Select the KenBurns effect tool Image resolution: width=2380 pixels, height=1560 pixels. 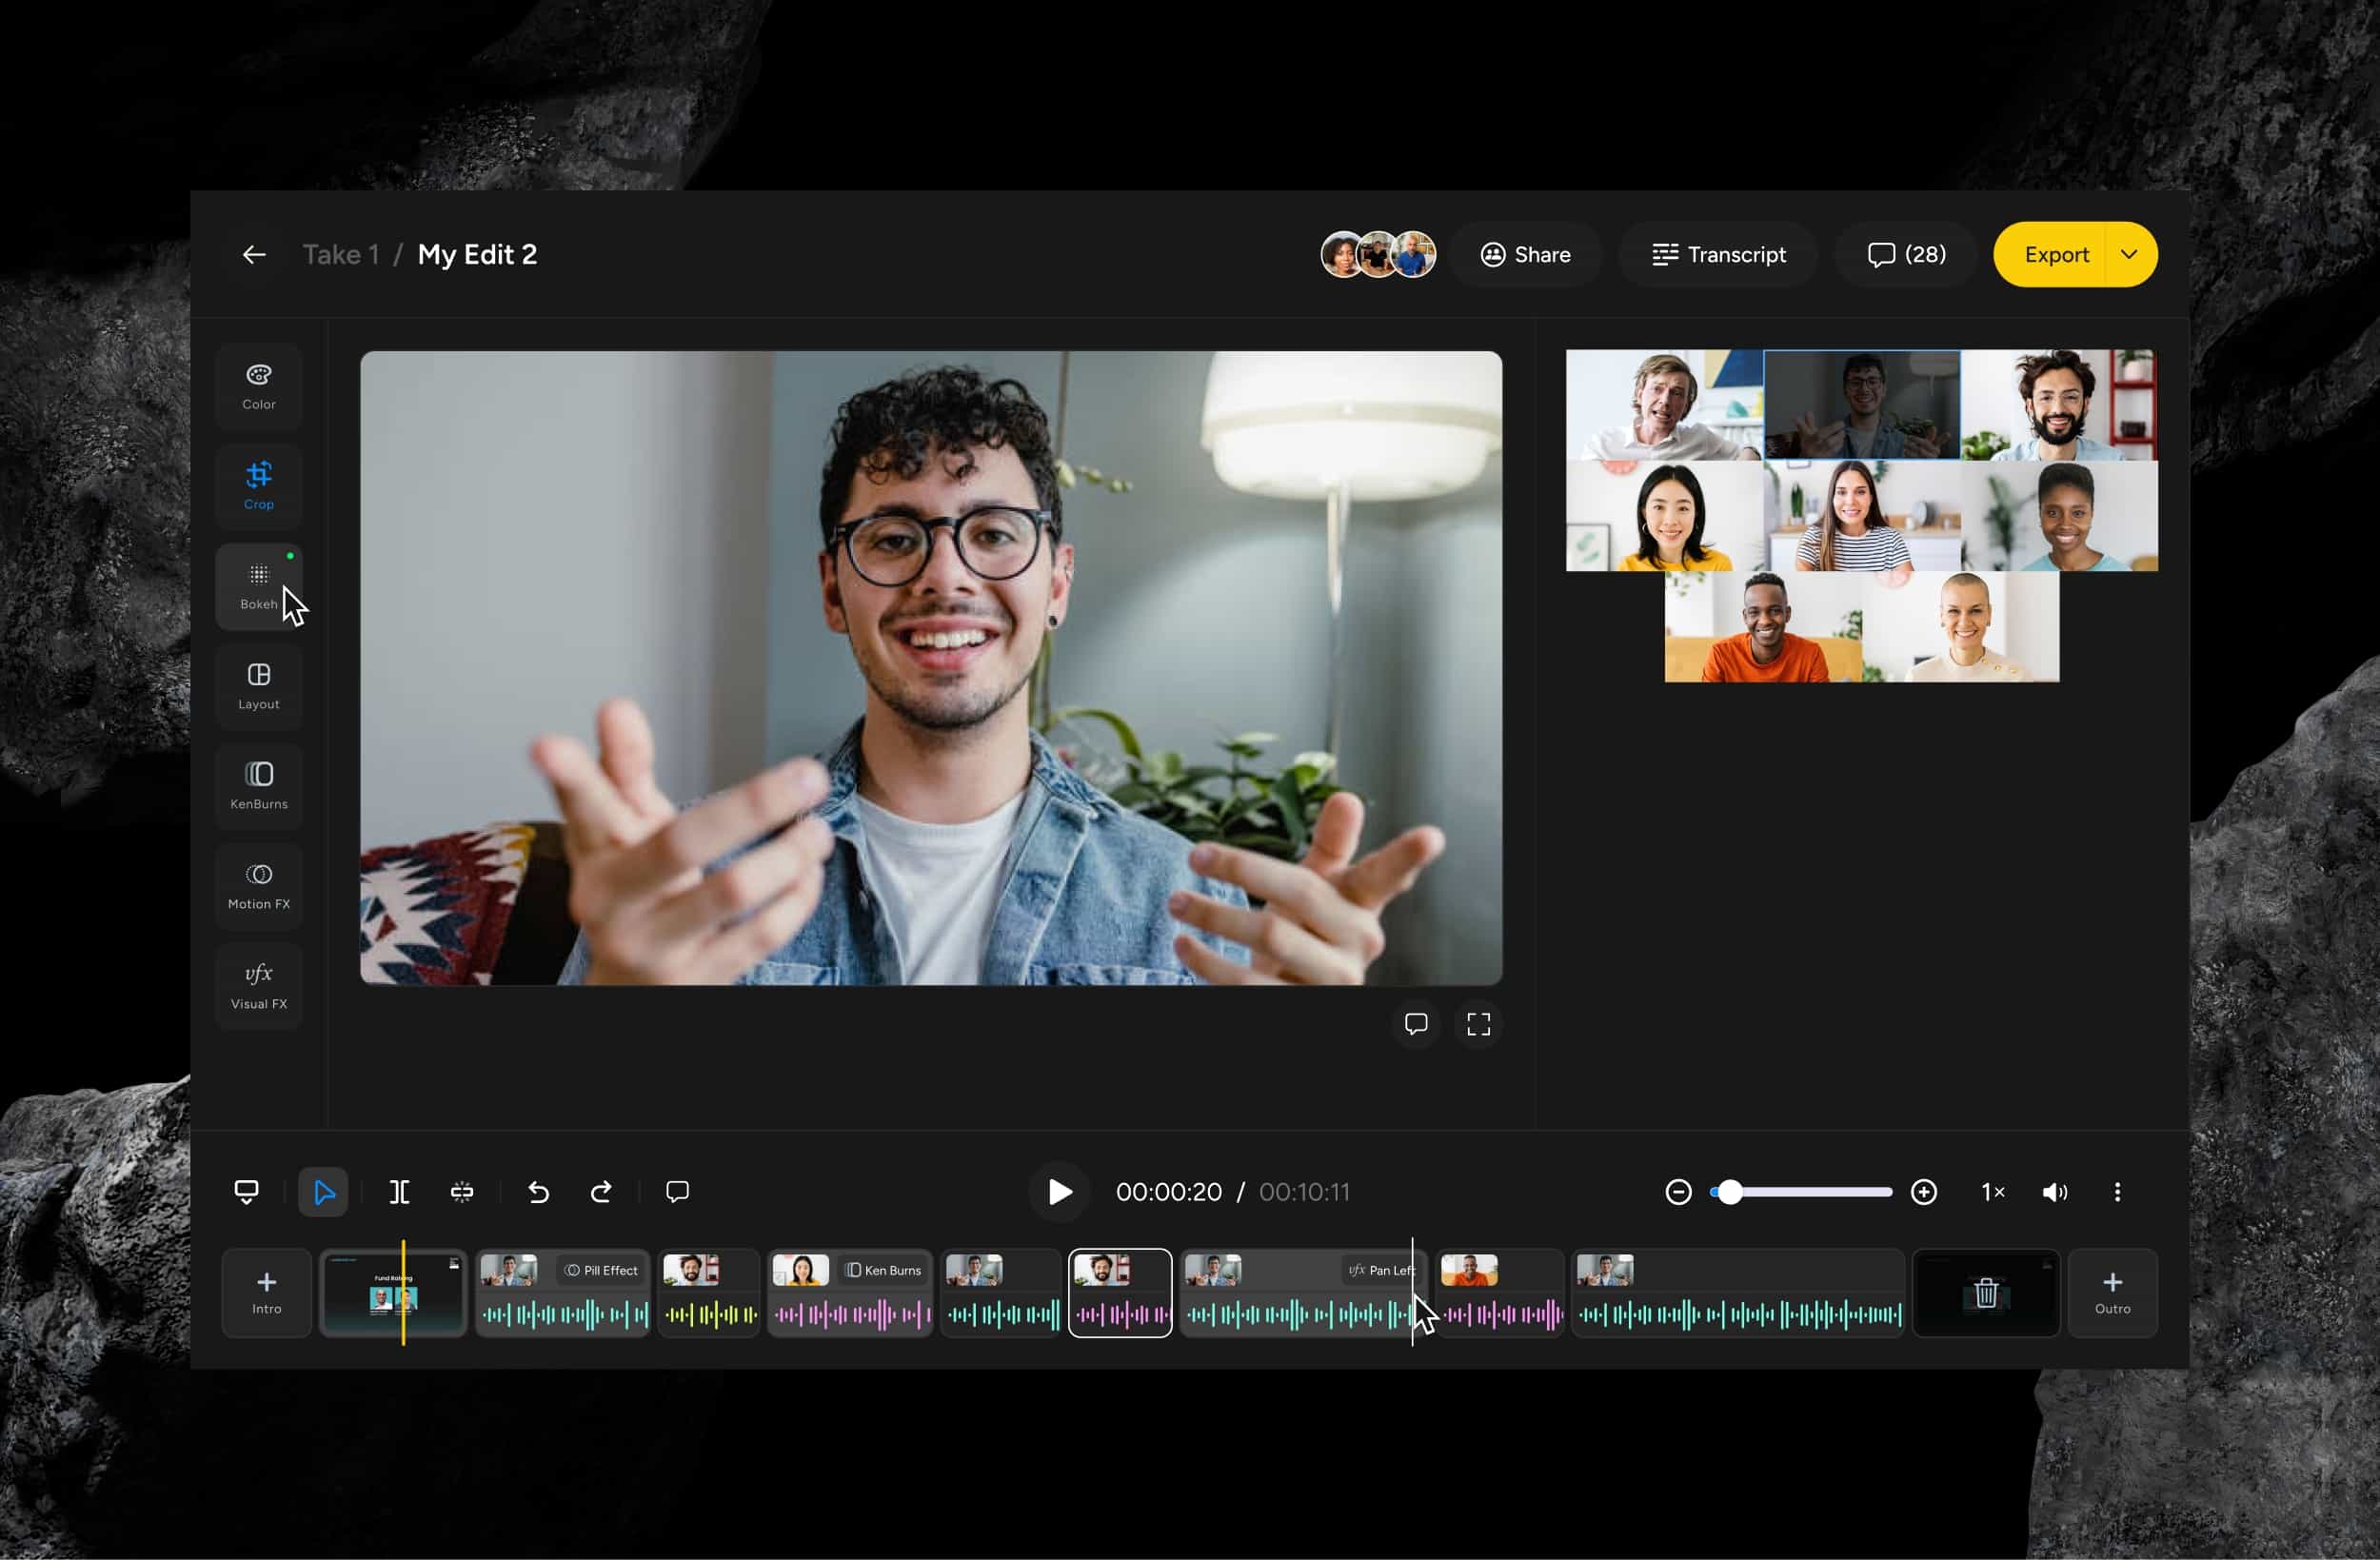click(258, 786)
